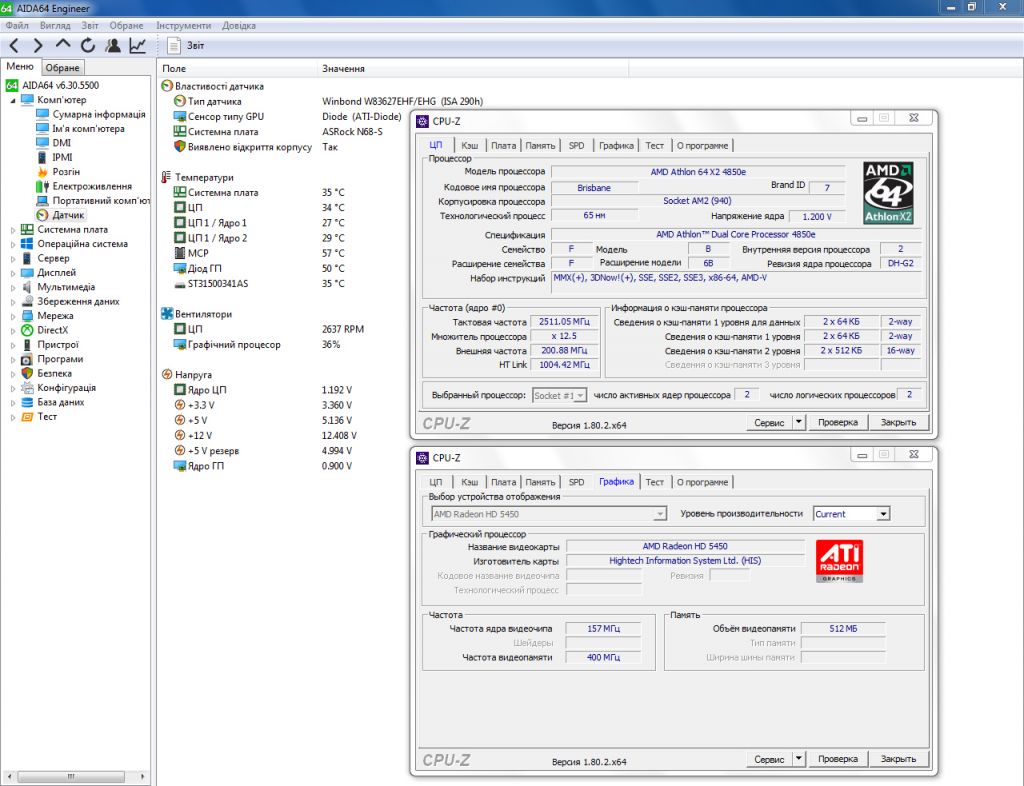The image size is (1024, 786).
Task: Expand the Мультимедіа tree node
Action: click(12, 287)
